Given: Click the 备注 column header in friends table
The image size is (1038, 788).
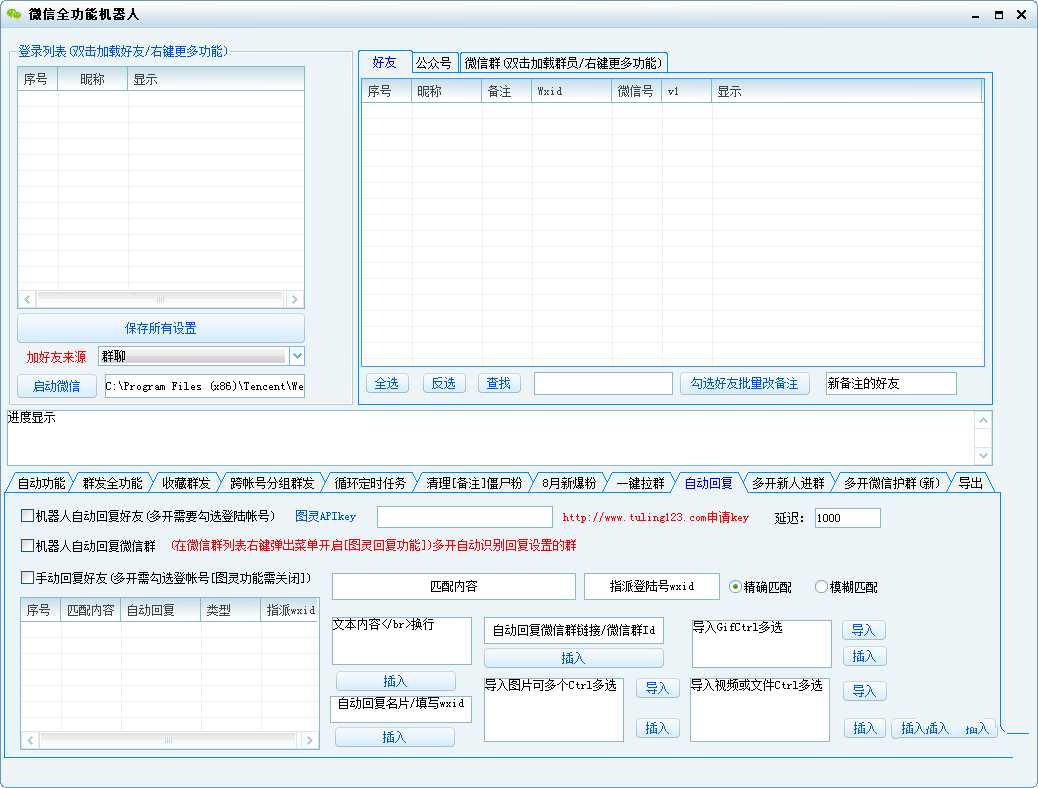Looking at the screenshot, I should [x=507, y=91].
